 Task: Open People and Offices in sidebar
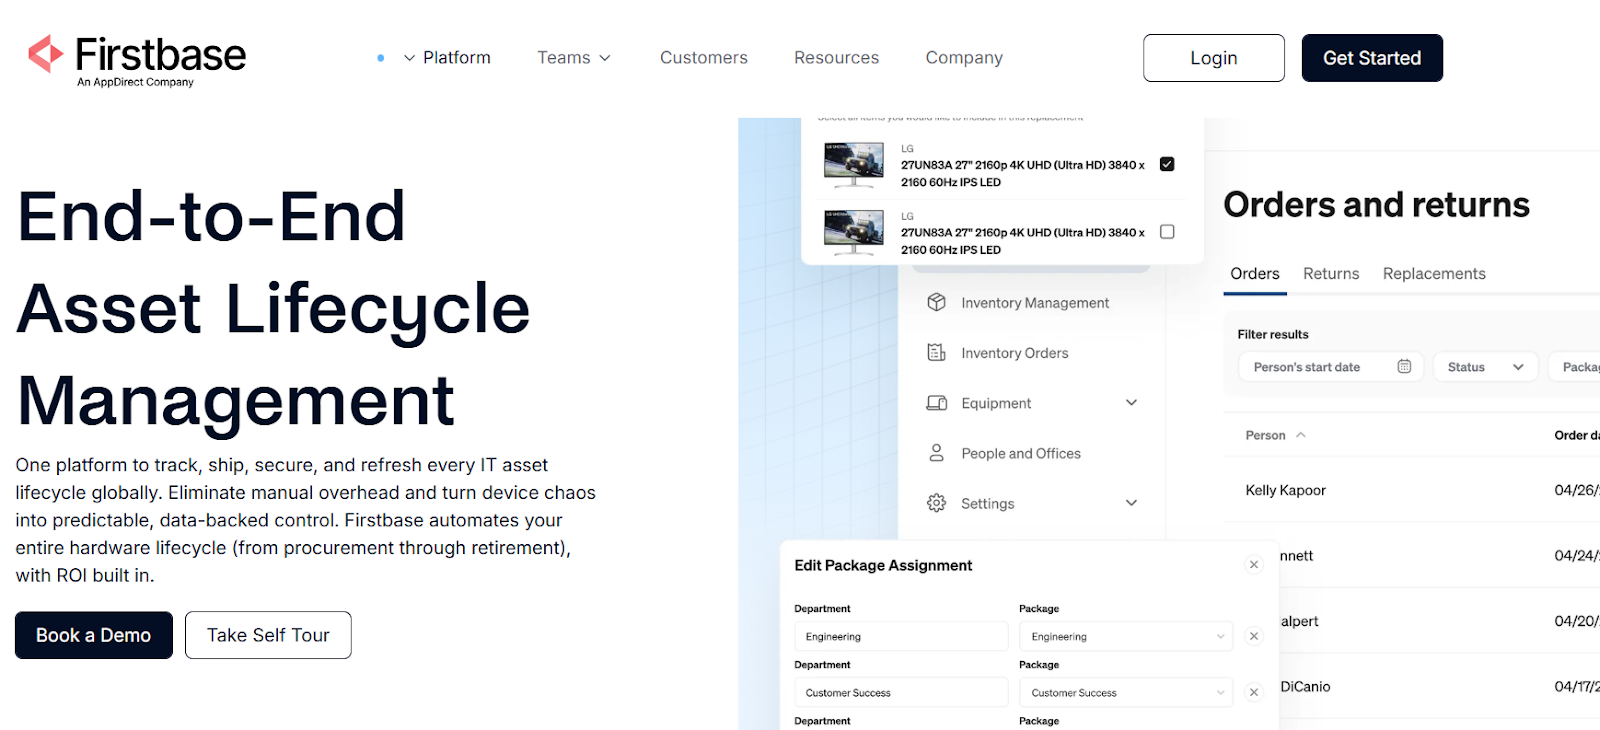point(1021,453)
